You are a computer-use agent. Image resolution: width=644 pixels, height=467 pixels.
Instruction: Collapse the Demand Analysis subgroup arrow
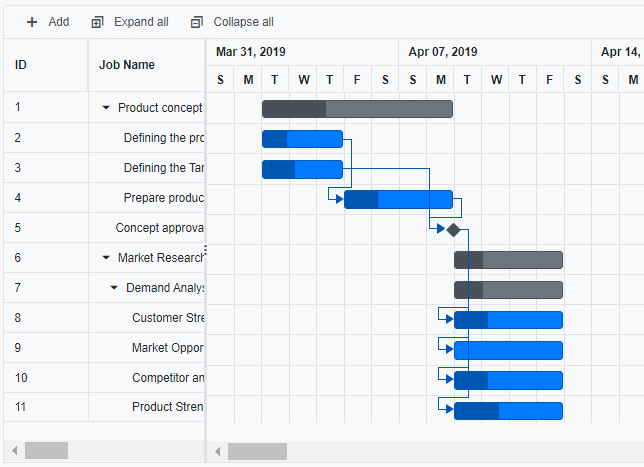[114, 288]
